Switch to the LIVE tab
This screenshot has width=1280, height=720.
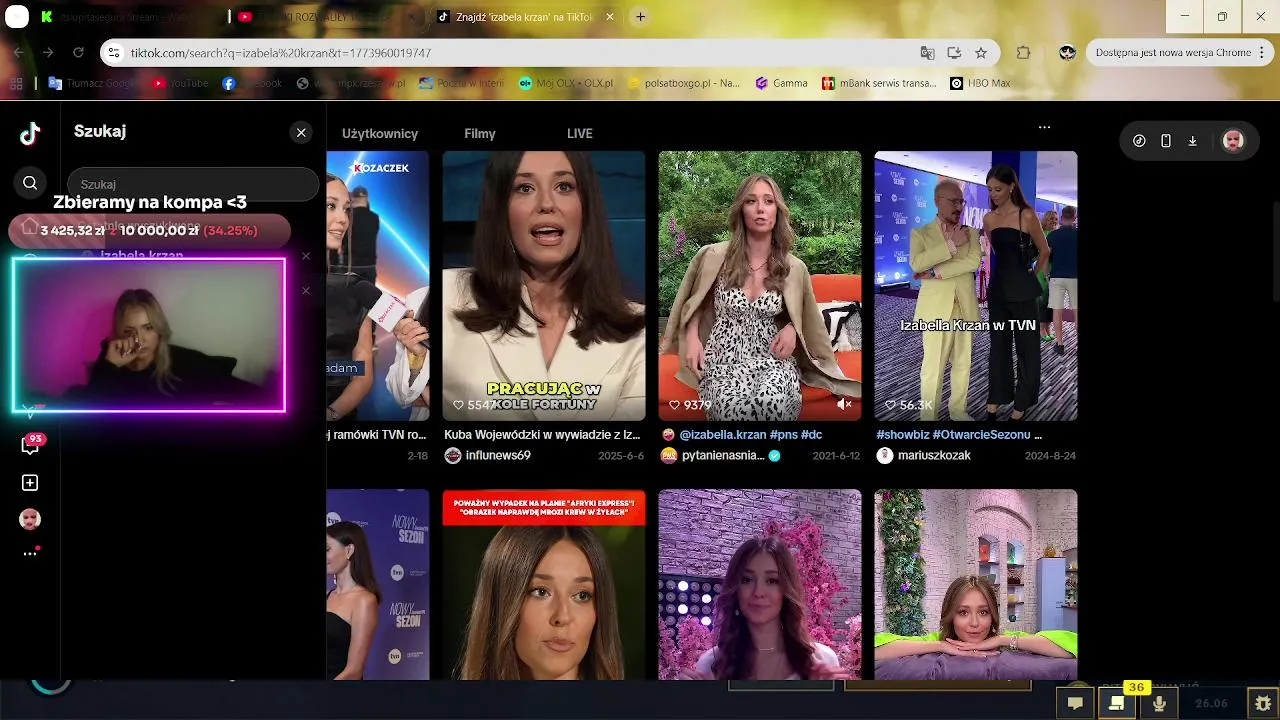(580, 133)
